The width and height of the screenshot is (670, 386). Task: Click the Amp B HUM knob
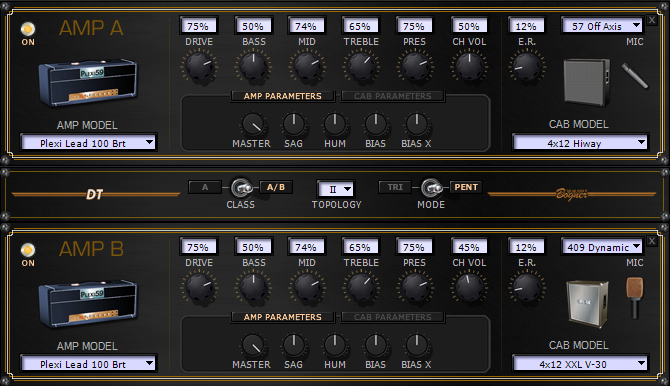335,345
